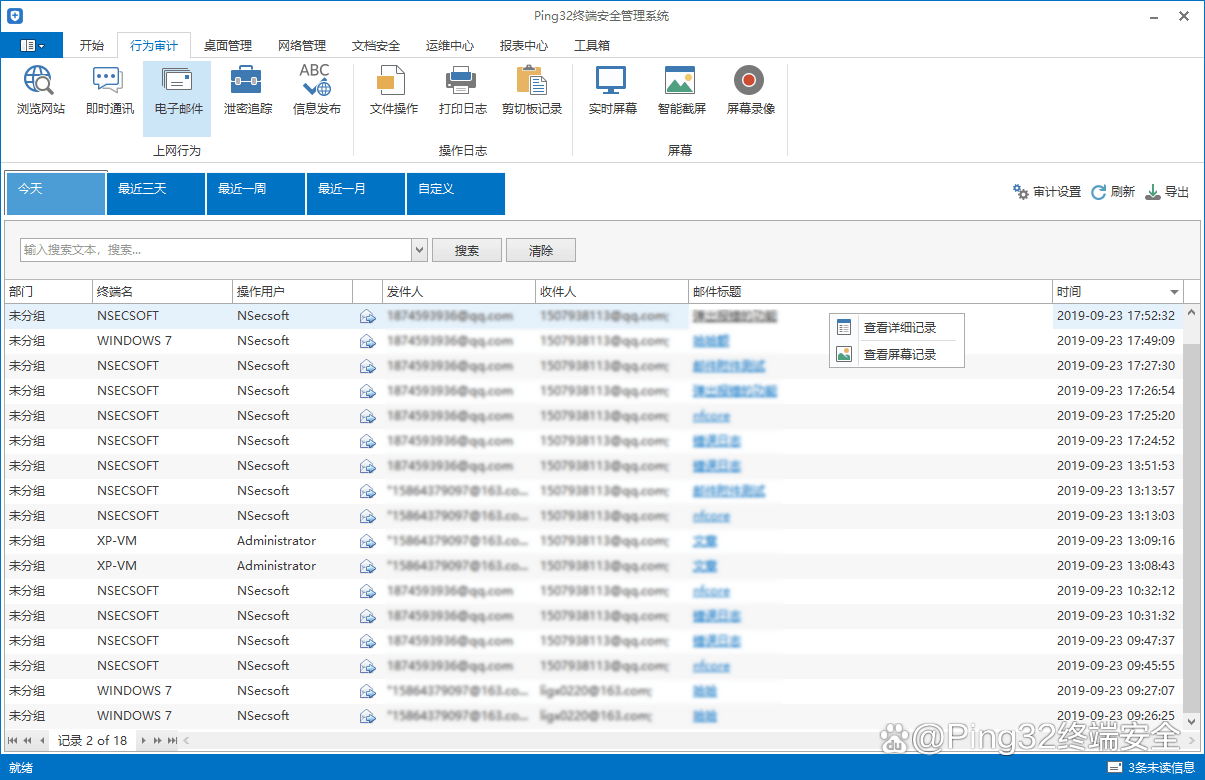Sort by the 收件人 column header
Image resolution: width=1205 pixels, height=780 pixels.
pyautogui.click(x=612, y=292)
